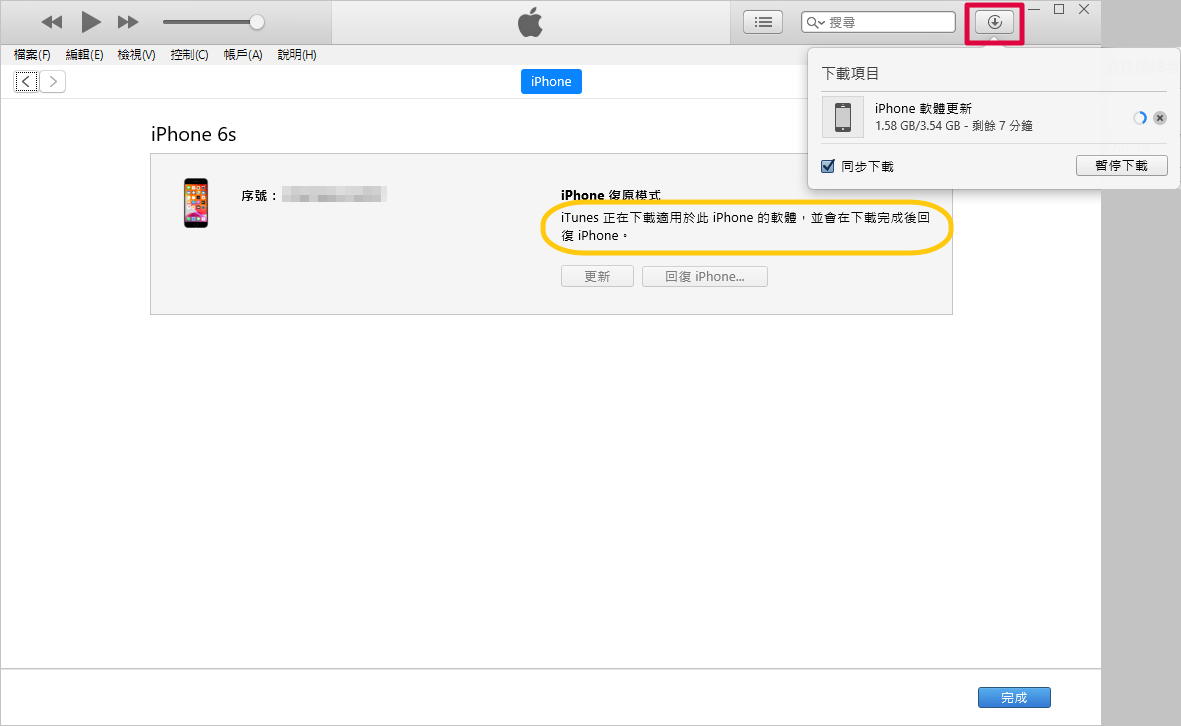
Task: Go forward with the right navigation arrow
Action: 53,81
